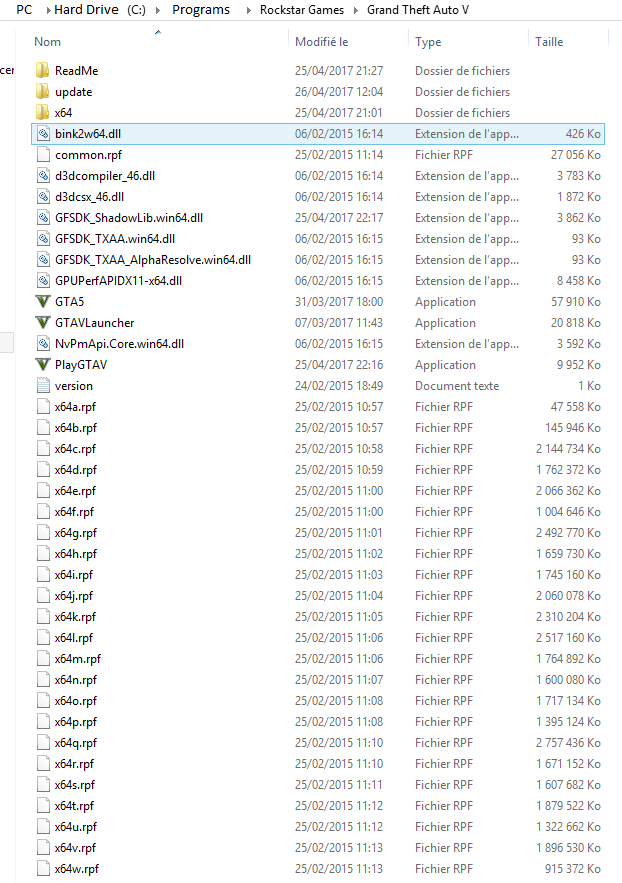Viewport: 622px width, 883px height.
Task: Sort by Type column header
Action: click(428, 42)
